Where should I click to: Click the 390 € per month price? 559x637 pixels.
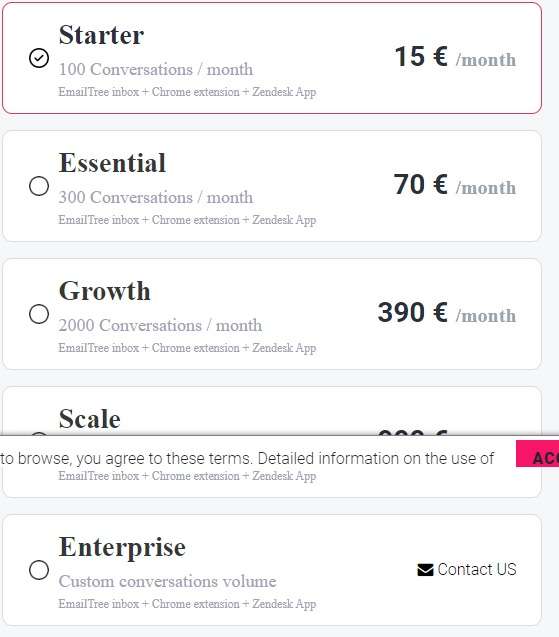(x=446, y=313)
